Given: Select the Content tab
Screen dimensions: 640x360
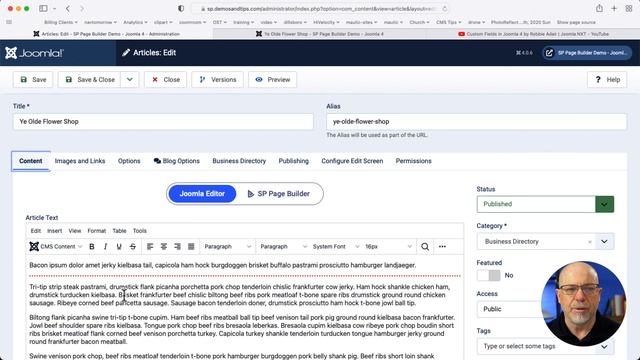Looking at the screenshot, I should [x=31, y=161].
